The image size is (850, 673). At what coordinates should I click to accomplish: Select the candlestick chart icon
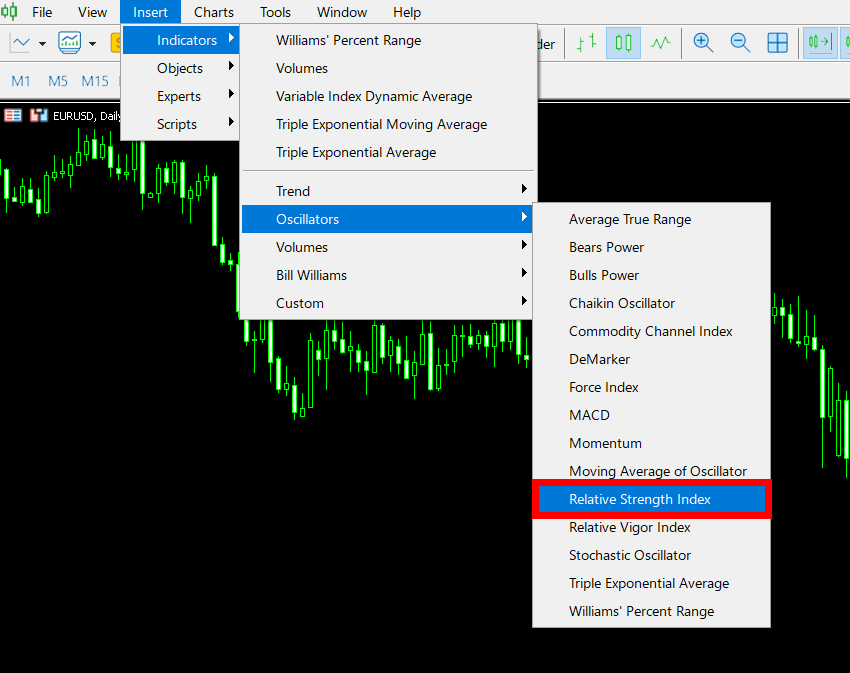click(623, 43)
